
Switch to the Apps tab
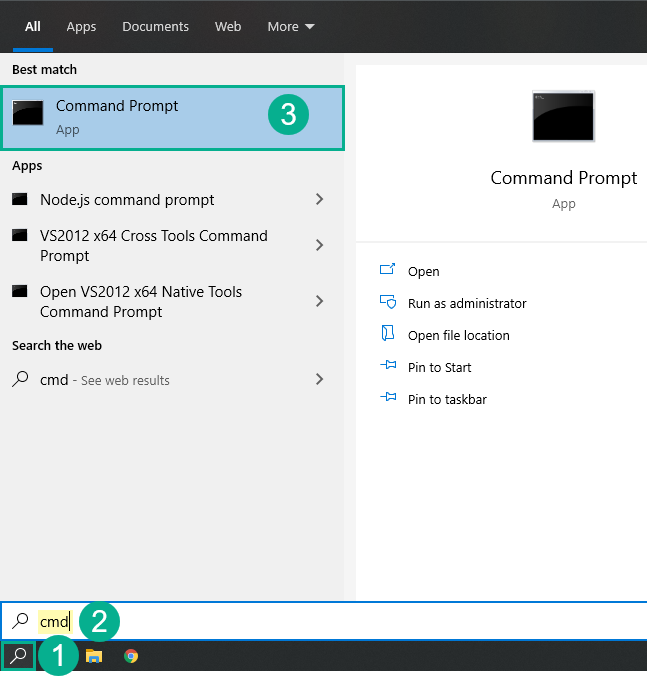click(x=81, y=27)
